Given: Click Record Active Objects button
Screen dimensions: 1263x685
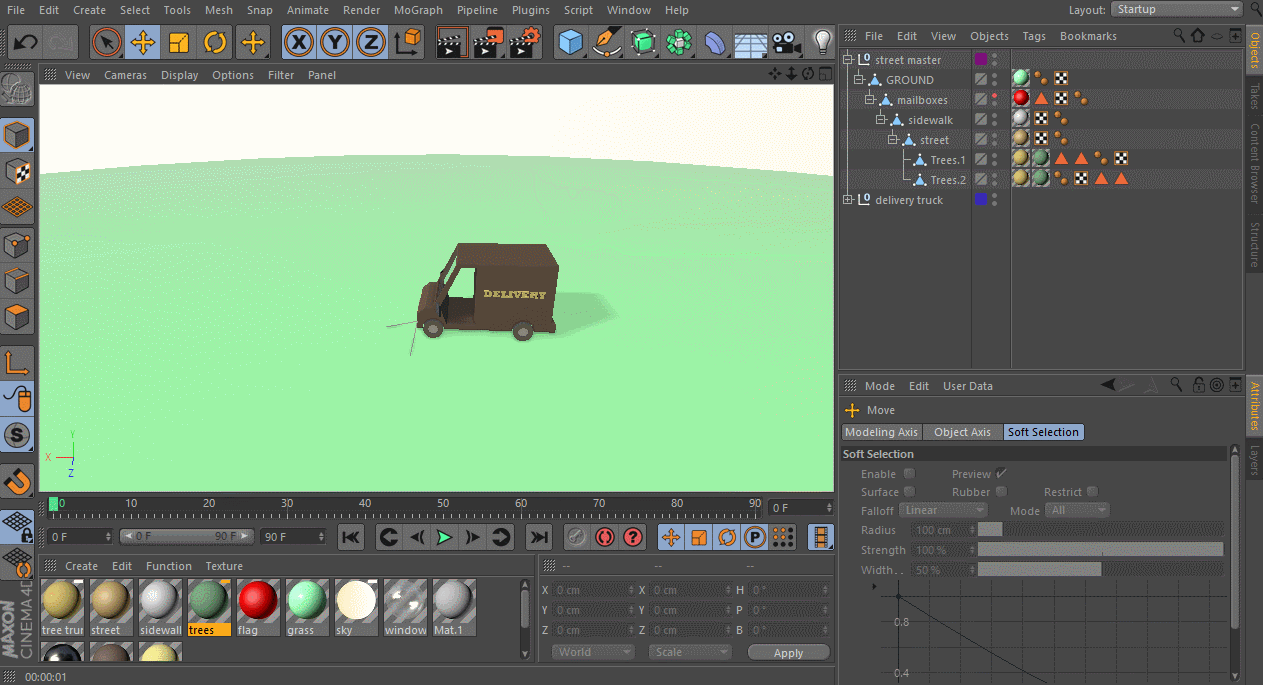Looking at the screenshot, I should click(576, 537).
